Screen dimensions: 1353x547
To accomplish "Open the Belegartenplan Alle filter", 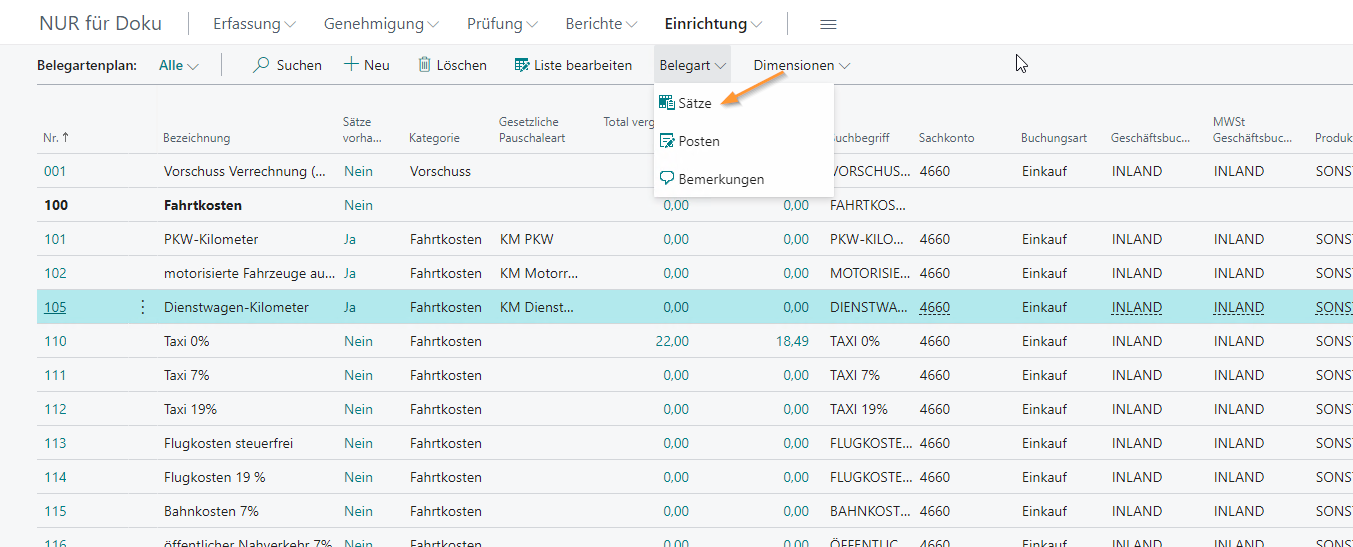I will point(178,65).
